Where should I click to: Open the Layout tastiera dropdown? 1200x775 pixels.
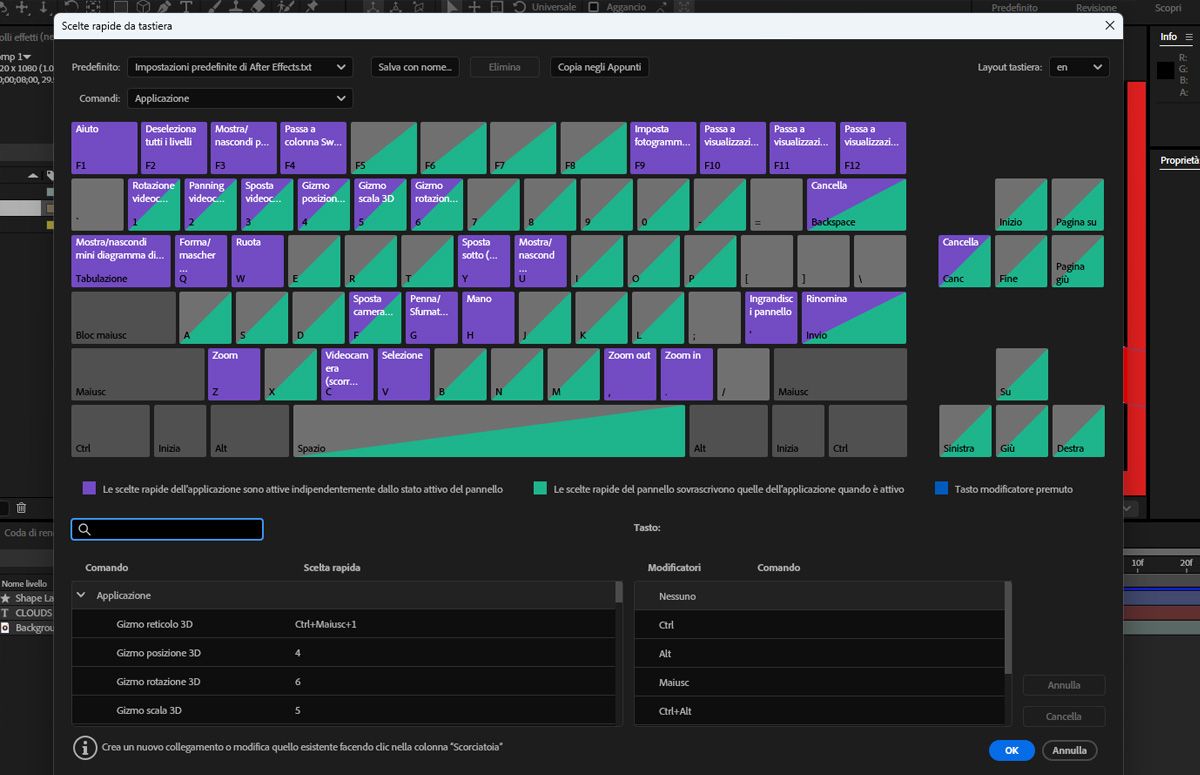point(1079,67)
